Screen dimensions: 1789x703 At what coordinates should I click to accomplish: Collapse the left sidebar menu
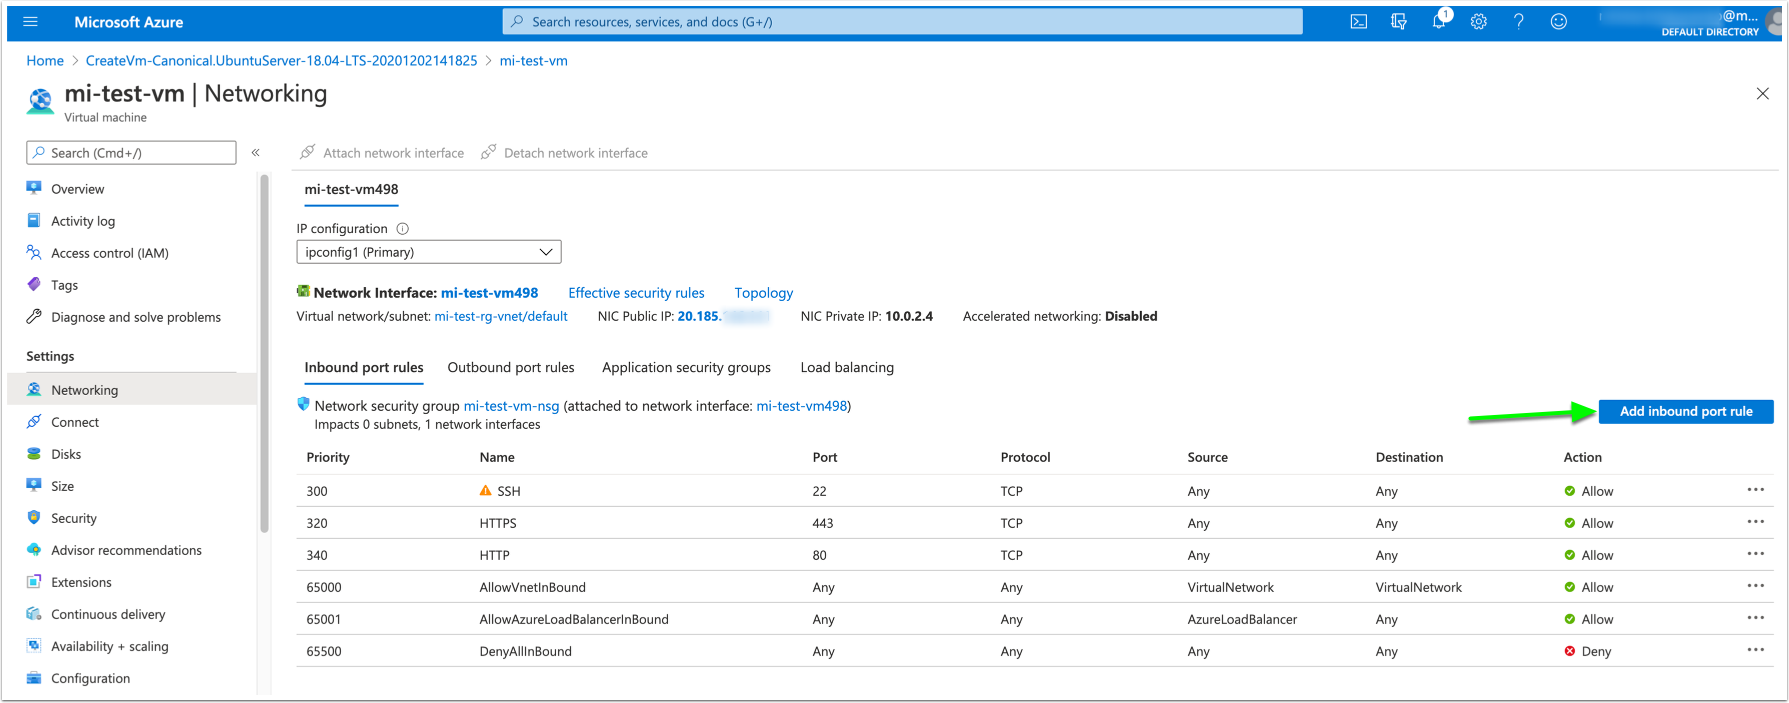(256, 153)
